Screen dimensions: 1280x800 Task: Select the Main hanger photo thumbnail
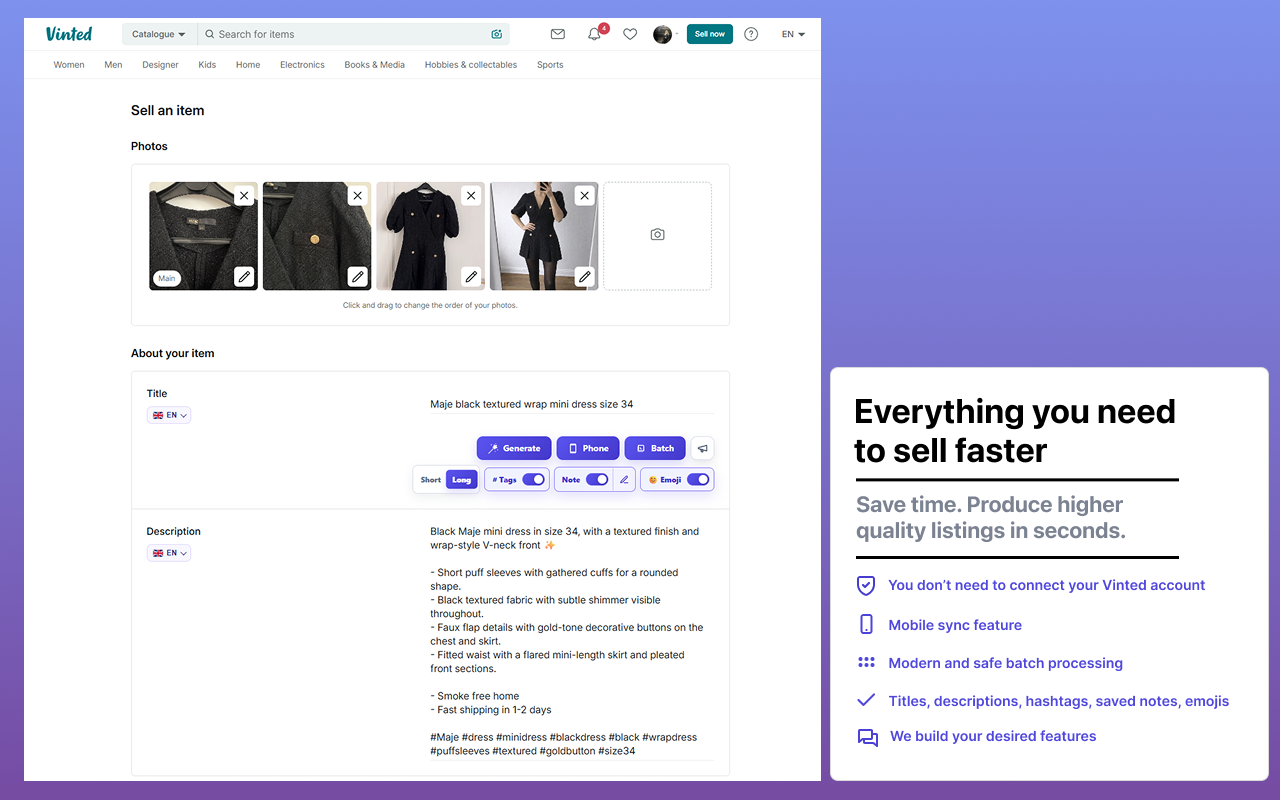click(203, 236)
